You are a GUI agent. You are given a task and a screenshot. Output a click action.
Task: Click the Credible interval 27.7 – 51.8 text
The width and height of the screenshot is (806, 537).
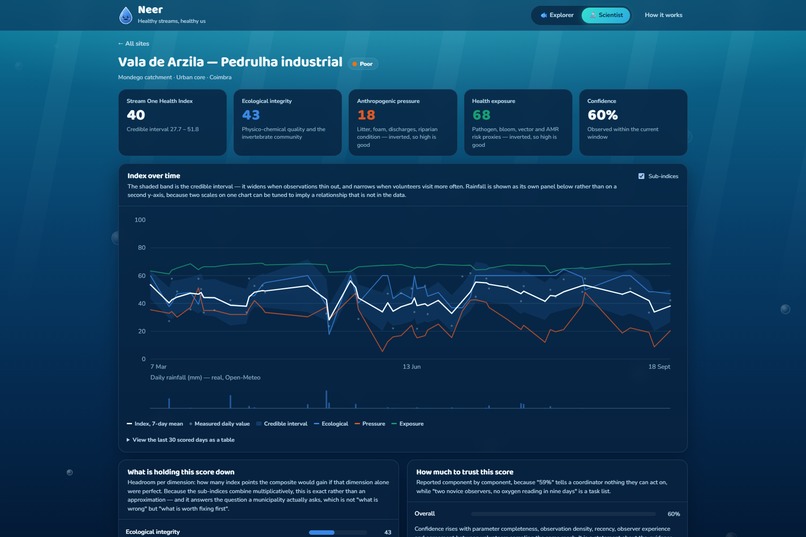click(162, 129)
